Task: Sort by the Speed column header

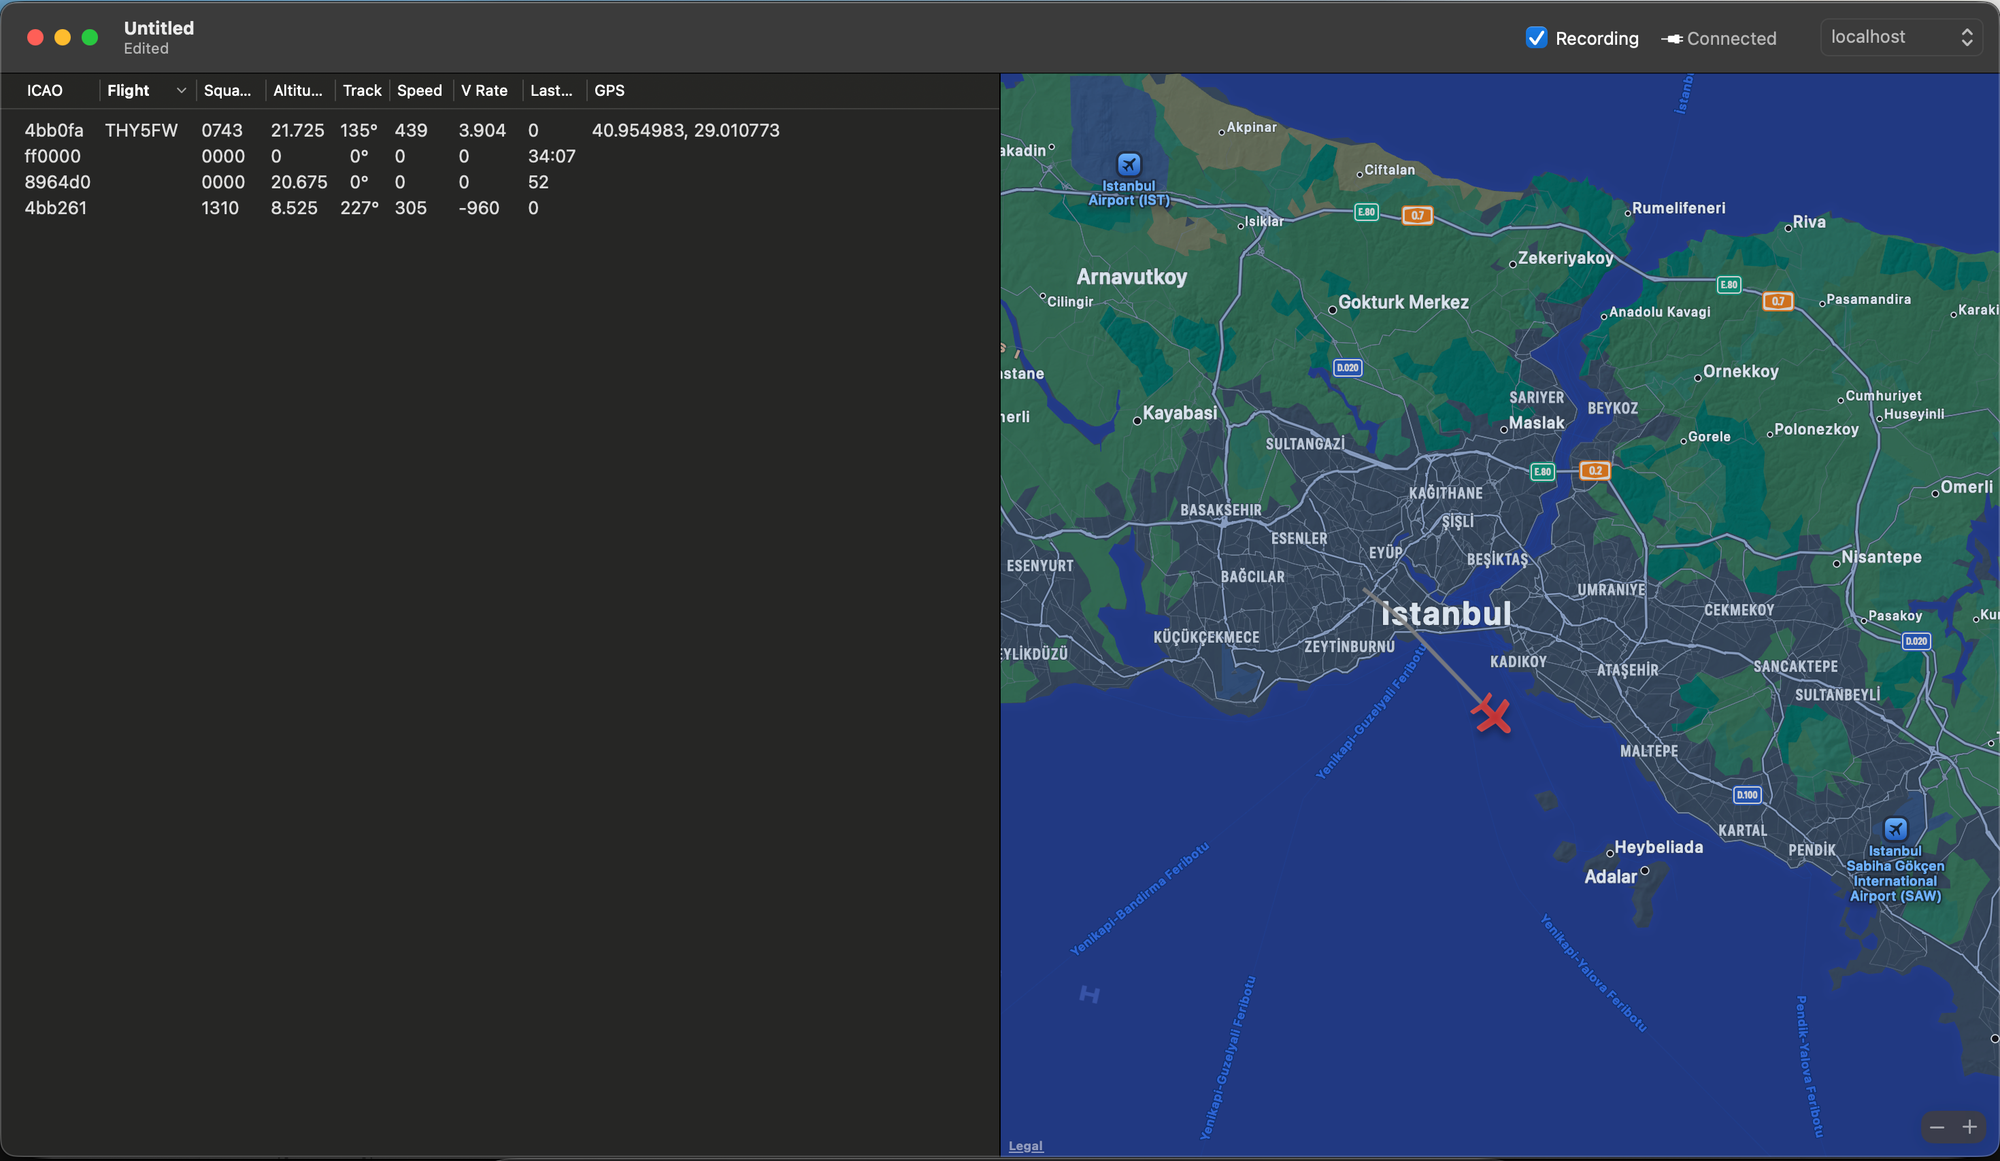Action: pyautogui.click(x=419, y=91)
